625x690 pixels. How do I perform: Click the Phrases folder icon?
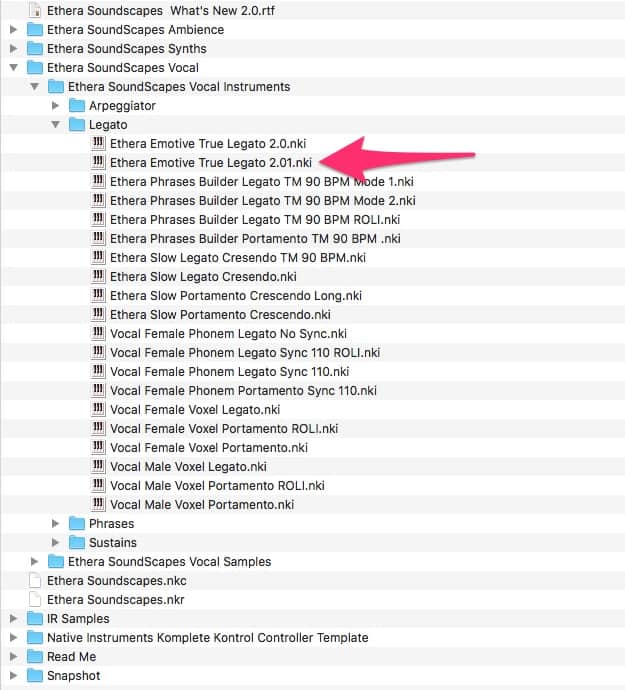point(77,524)
